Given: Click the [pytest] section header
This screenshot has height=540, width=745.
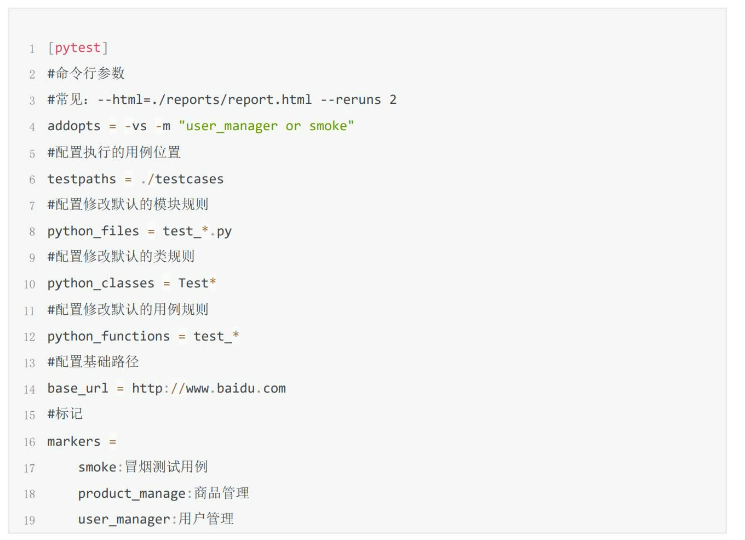Looking at the screenshot, I should click(78, 47).
